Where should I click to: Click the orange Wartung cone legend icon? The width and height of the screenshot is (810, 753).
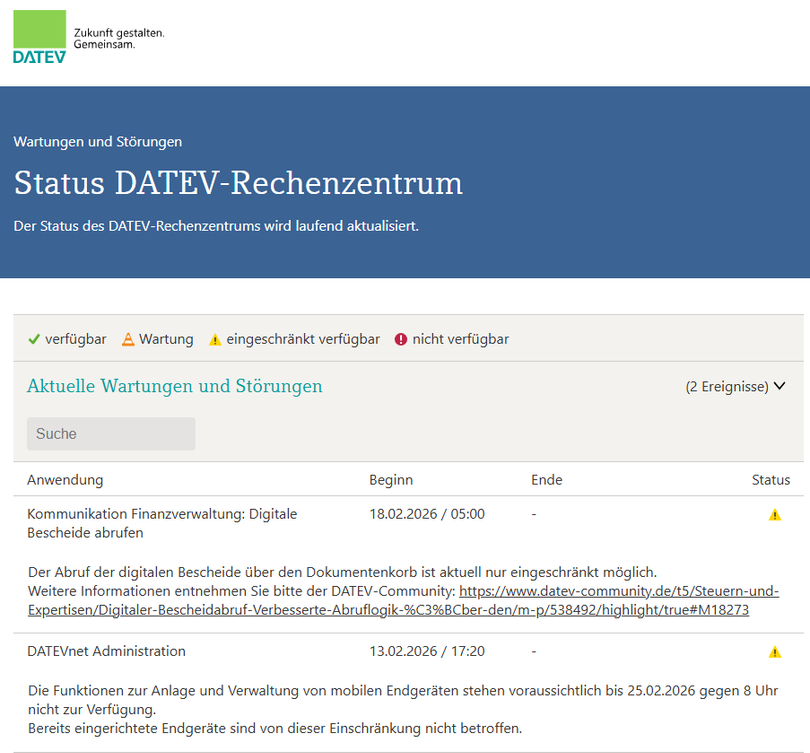pyautogui.click(x=128, y=339)
